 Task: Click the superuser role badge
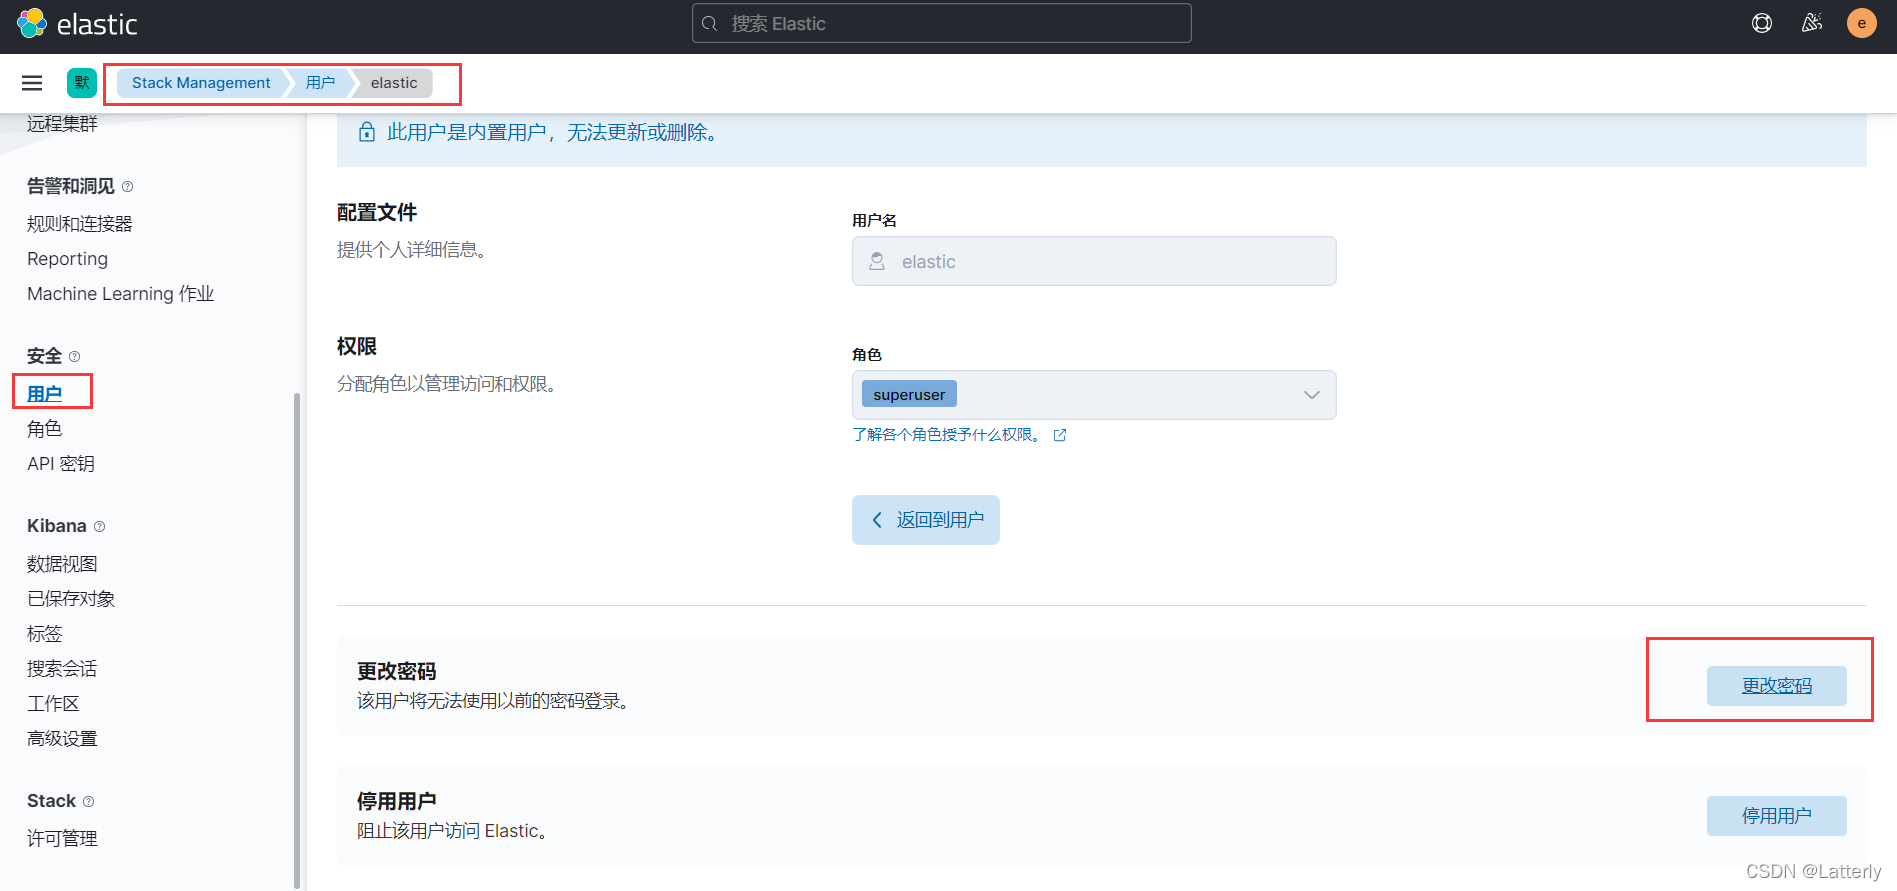pyautogui.click(x=909, y=394)
